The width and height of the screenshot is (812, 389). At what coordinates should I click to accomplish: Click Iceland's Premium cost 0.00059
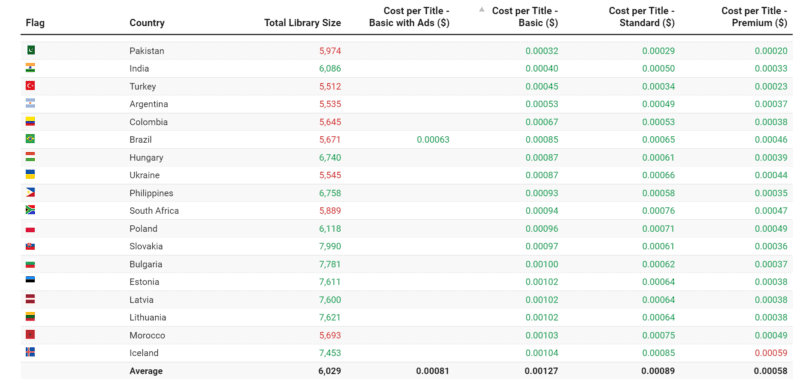coord(771,353)
